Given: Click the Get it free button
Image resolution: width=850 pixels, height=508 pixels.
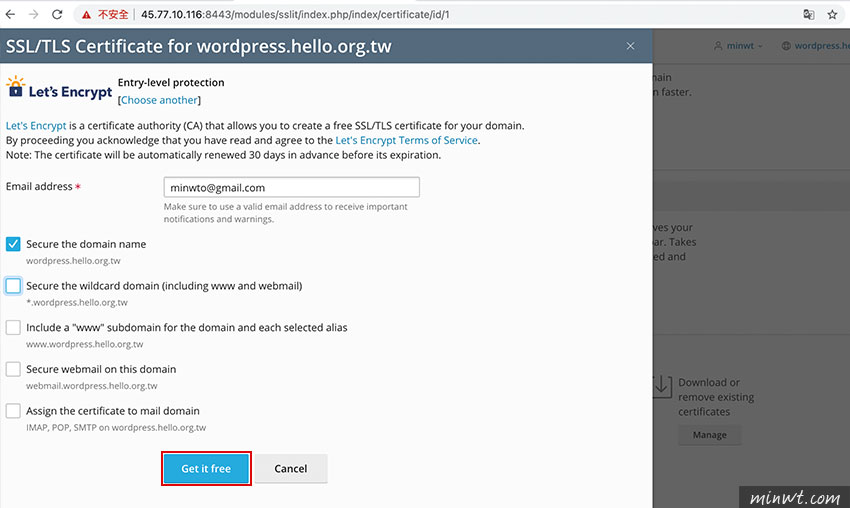Looking at the screenshot, I should pos(206,468).
